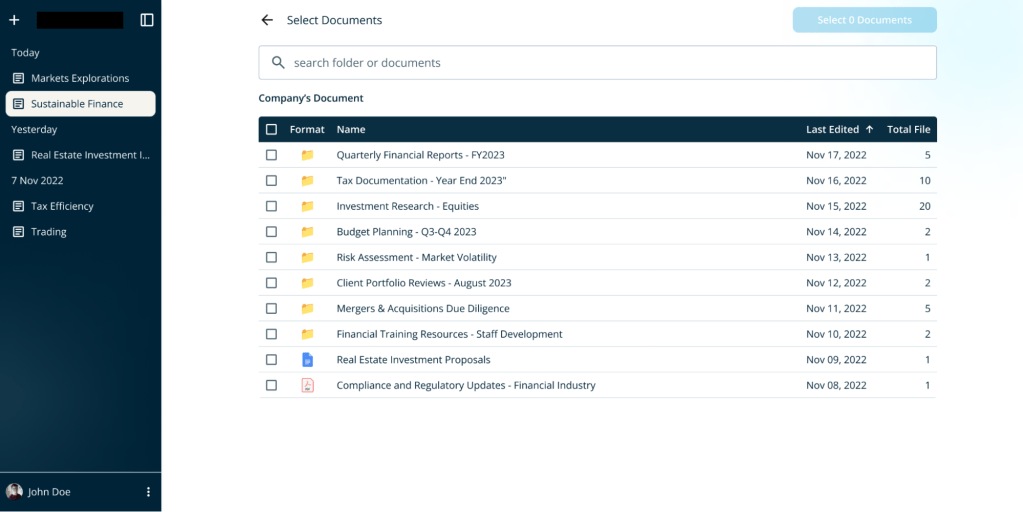Click the back arrow beside Select Documents
Screen dimensions: 1023x512
tap(267, 20)
